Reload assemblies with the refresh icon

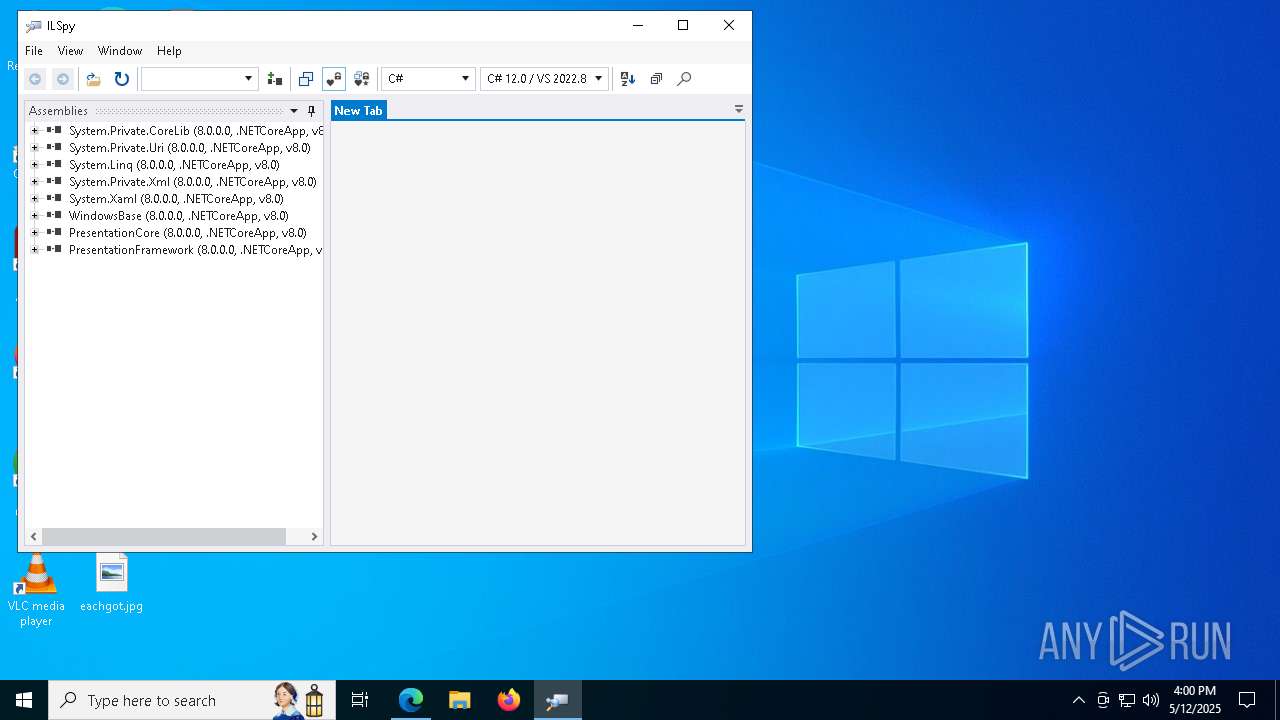[122, 79]
